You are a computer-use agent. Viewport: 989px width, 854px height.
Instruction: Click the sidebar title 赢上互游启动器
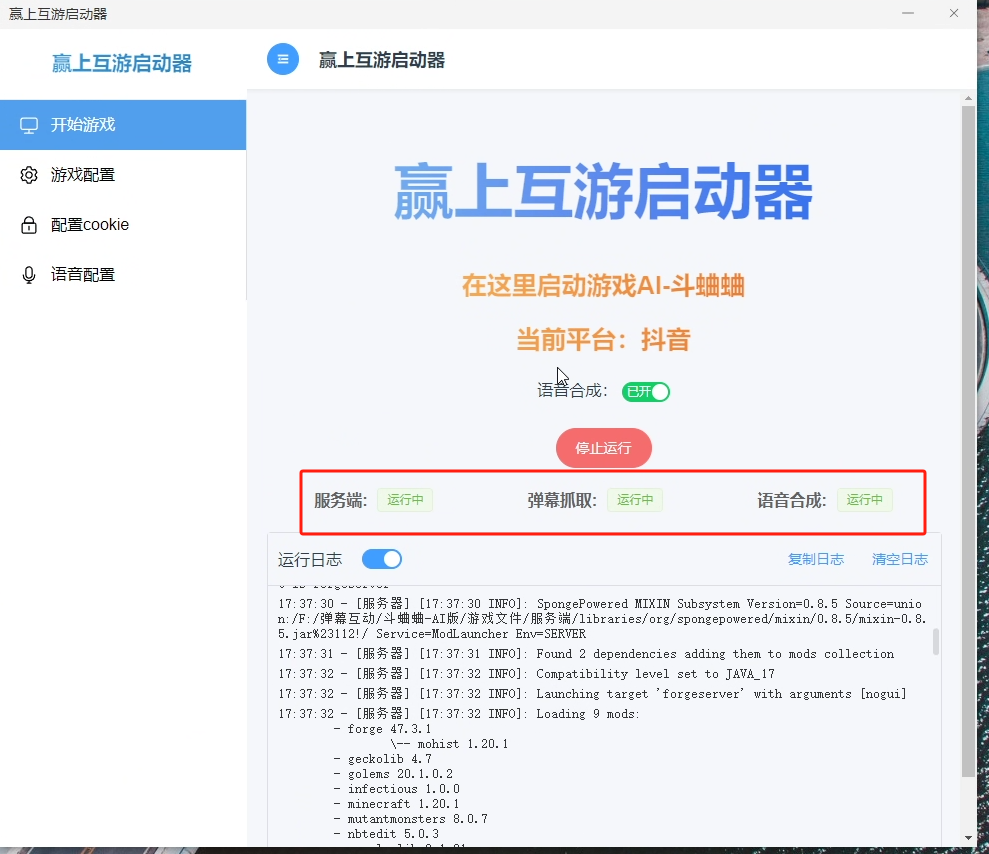coord(122,64)
